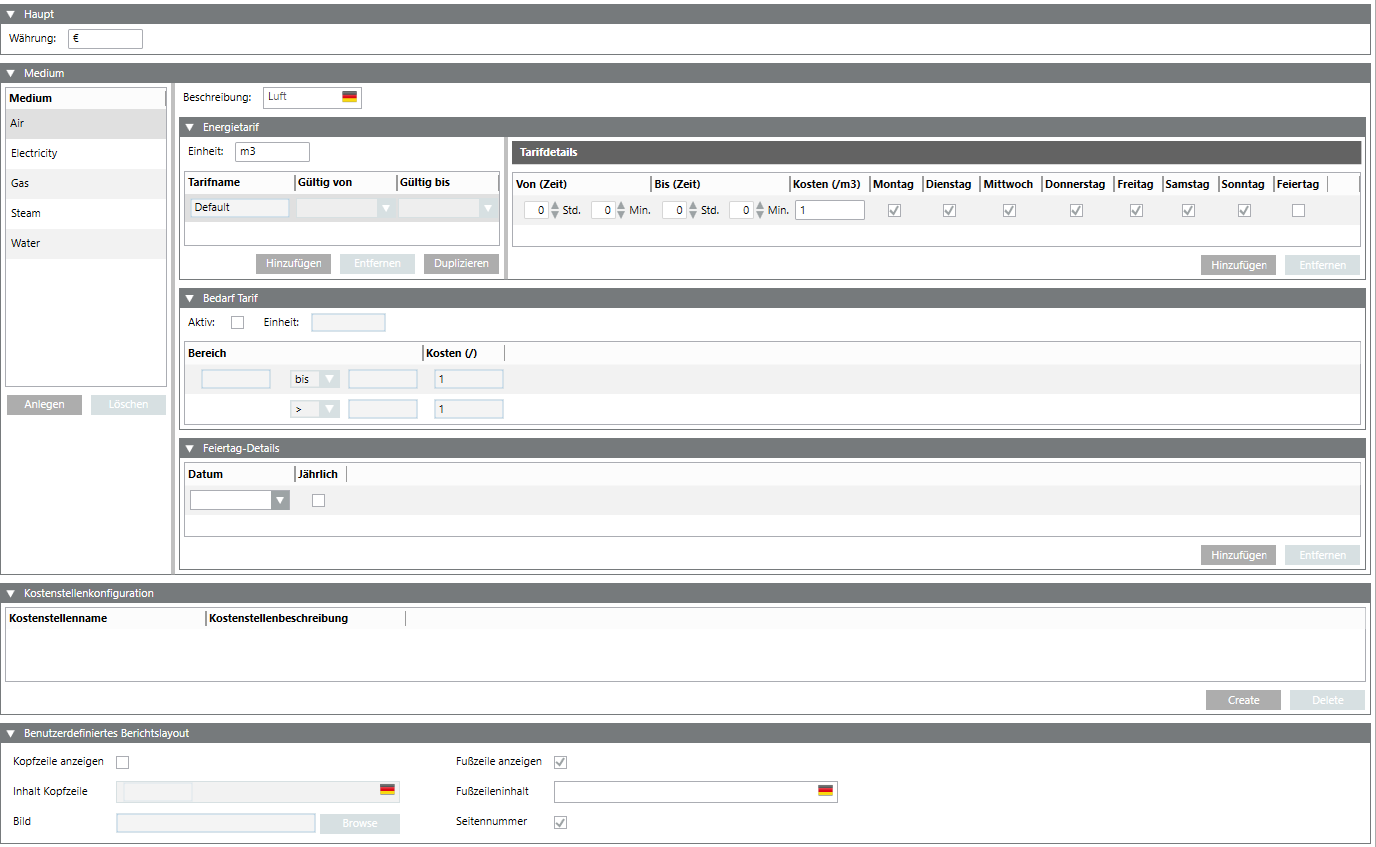The height and width of the screenshot is (847, 1376).
Task: Enable Kopfzeile anzeigen checkbox
Action: point(123,762)
